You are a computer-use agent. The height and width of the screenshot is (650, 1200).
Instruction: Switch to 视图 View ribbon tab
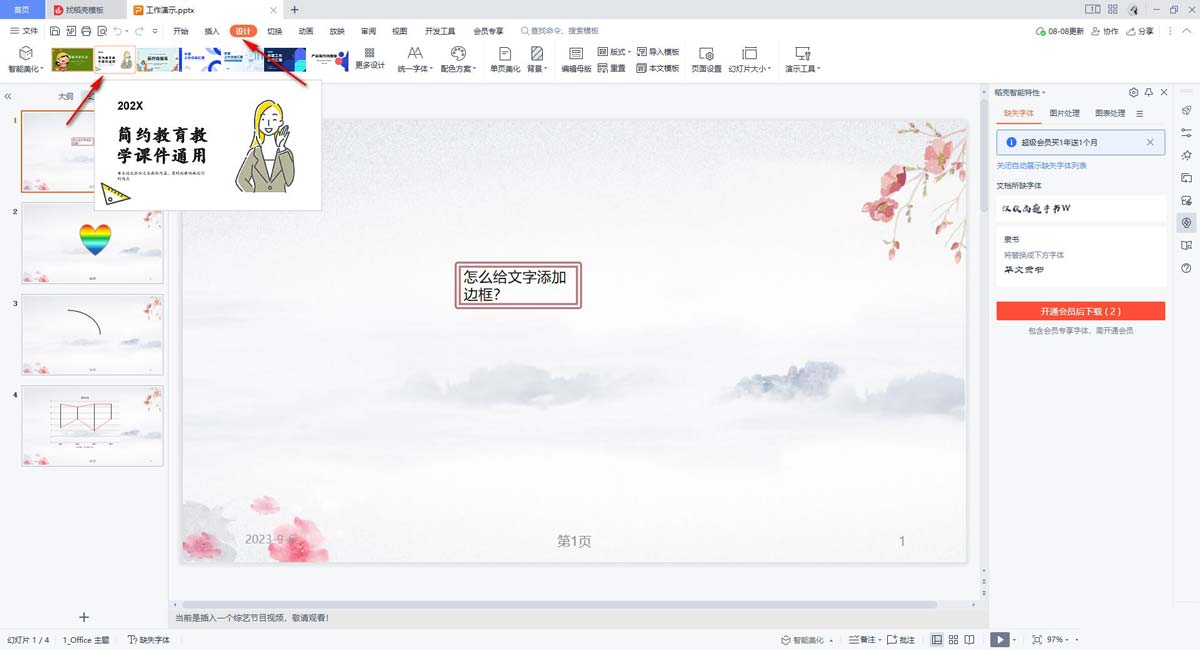(x=400, y=31)
